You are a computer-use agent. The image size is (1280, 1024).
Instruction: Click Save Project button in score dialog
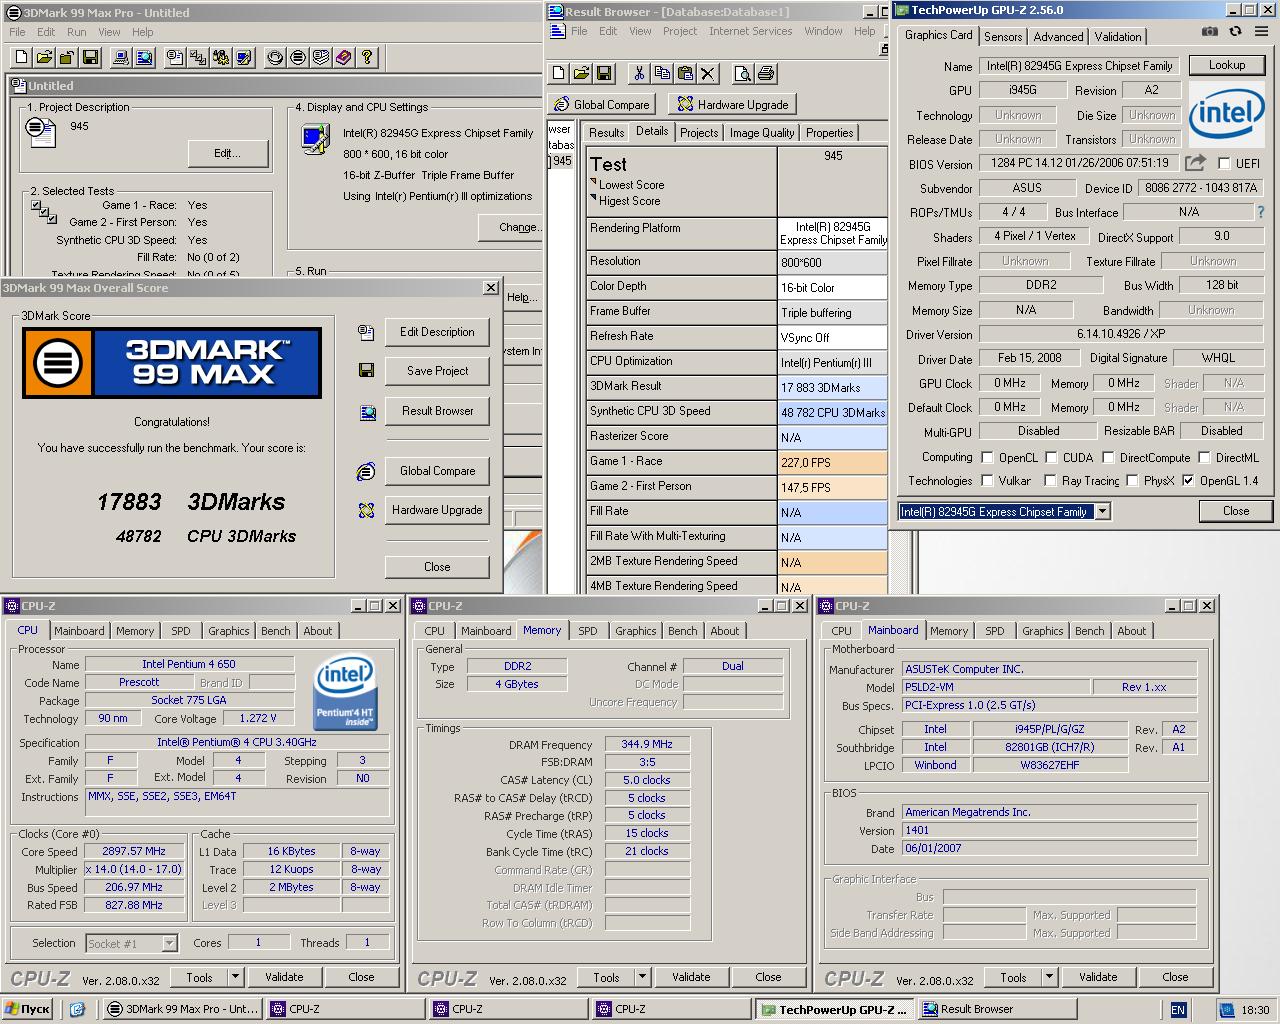[437, 371]
